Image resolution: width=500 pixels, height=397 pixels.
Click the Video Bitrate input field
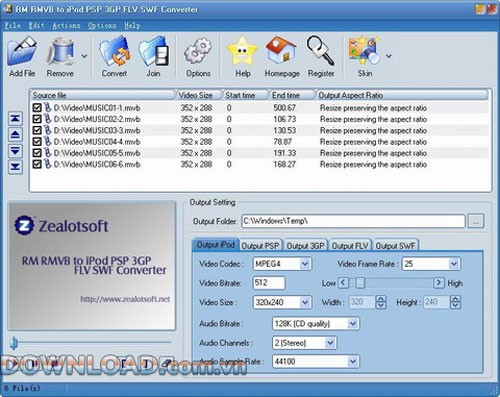point(269,283)
